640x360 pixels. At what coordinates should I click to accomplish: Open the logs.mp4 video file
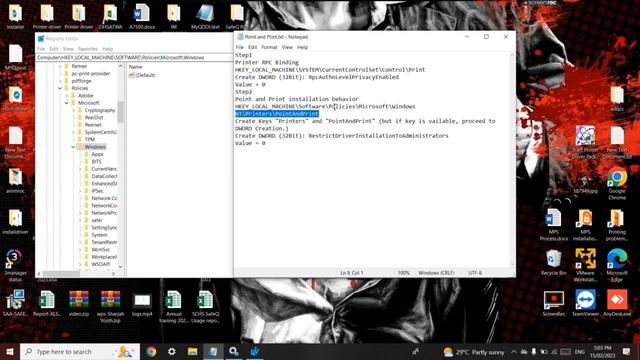pos(142,303)
